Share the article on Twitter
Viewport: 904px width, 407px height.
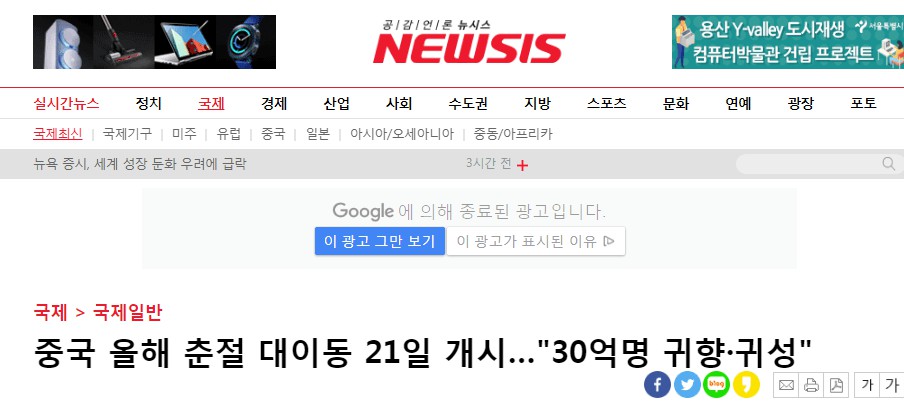pyautogui.click(x=687, y=385)
